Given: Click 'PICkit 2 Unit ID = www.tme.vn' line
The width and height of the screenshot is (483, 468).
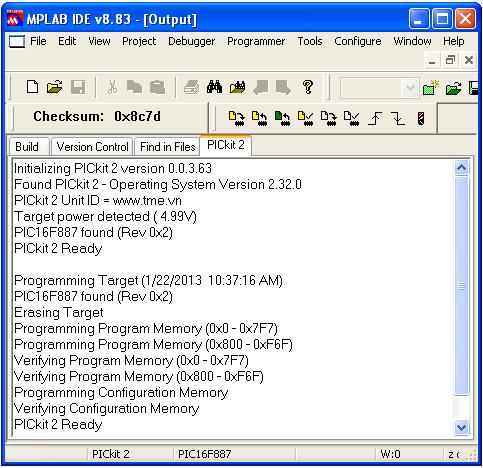Looking at the screenshot, I should pos(98,201).
